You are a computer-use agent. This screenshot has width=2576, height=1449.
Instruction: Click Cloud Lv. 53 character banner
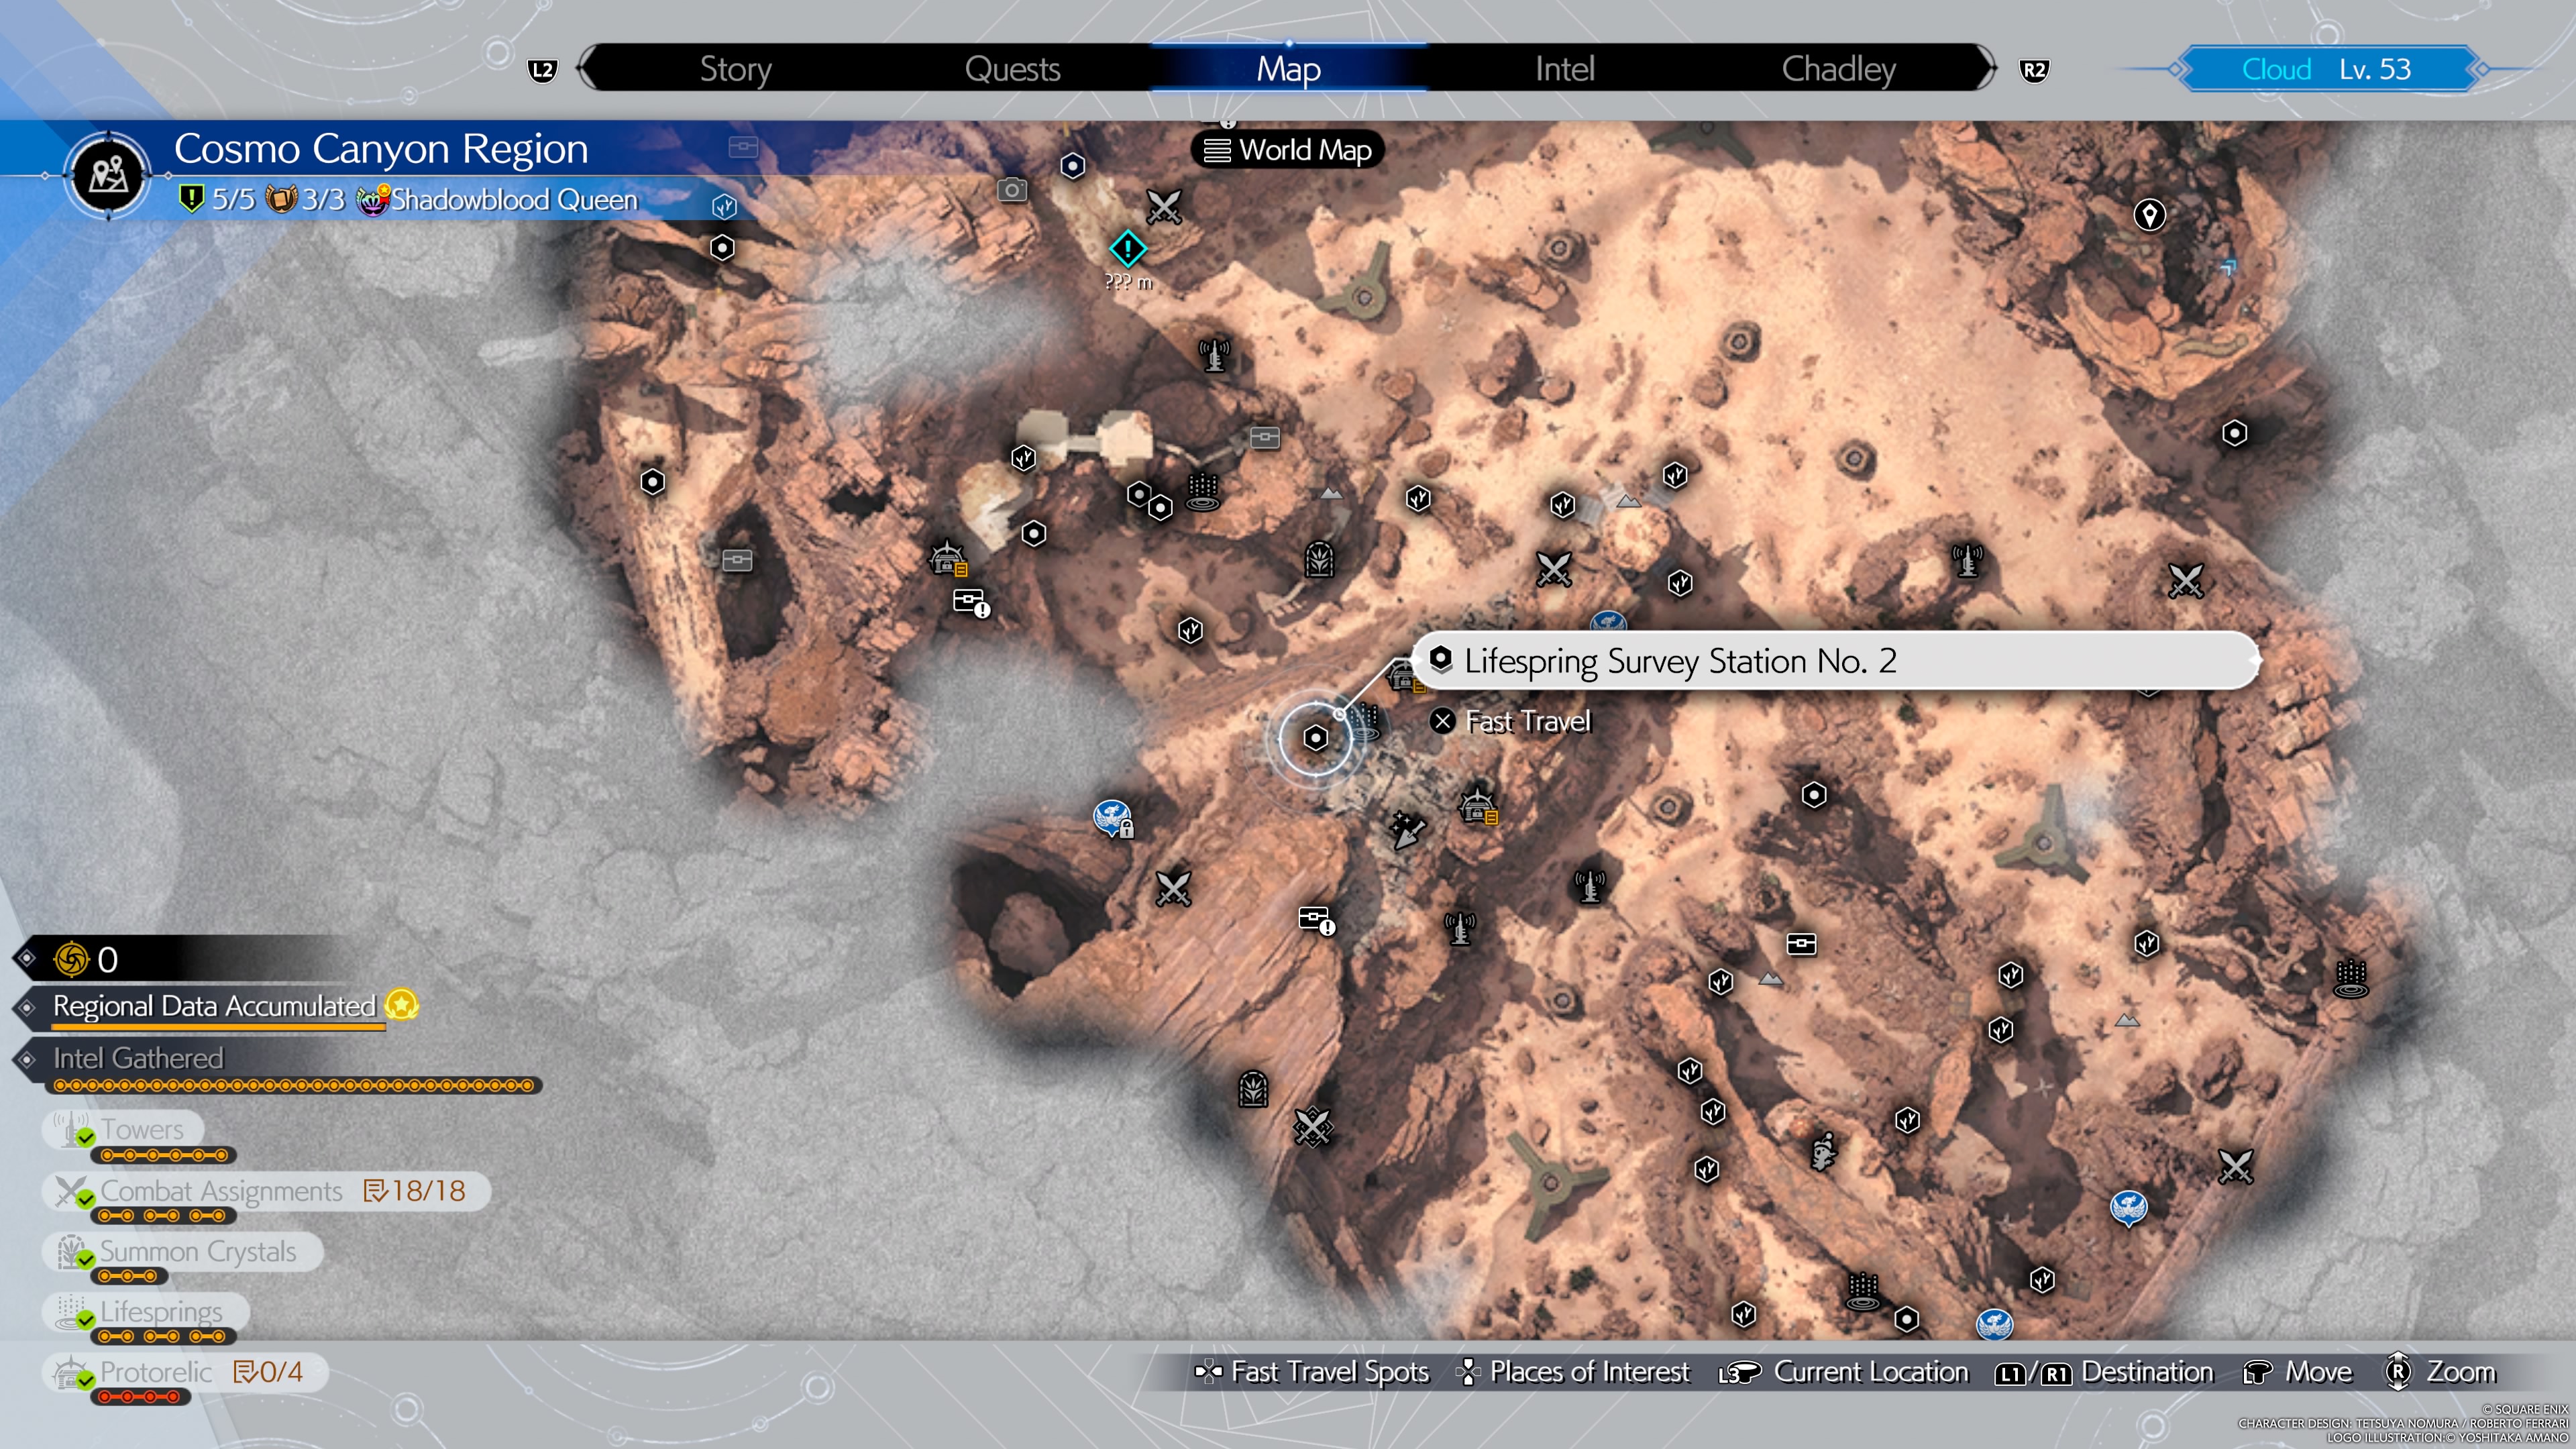point(2326,69)
